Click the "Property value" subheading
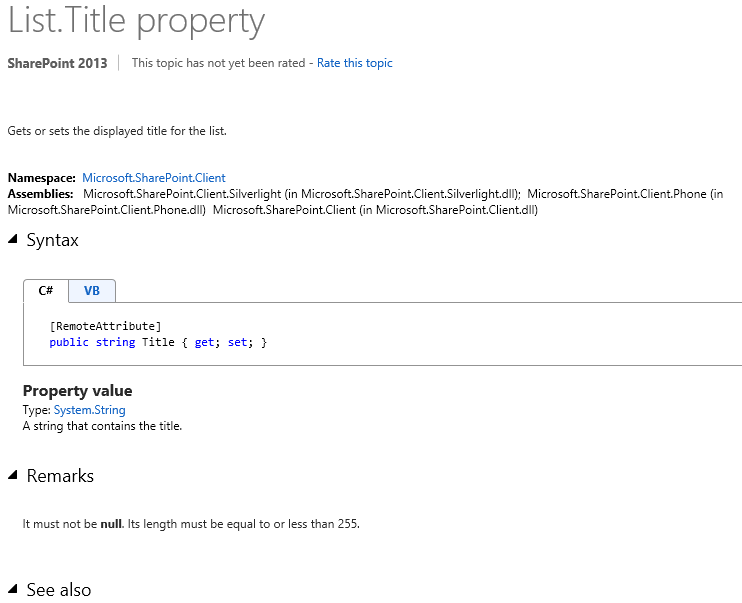The width and height of the screenshot is (742, 603). tap(77, 391)
